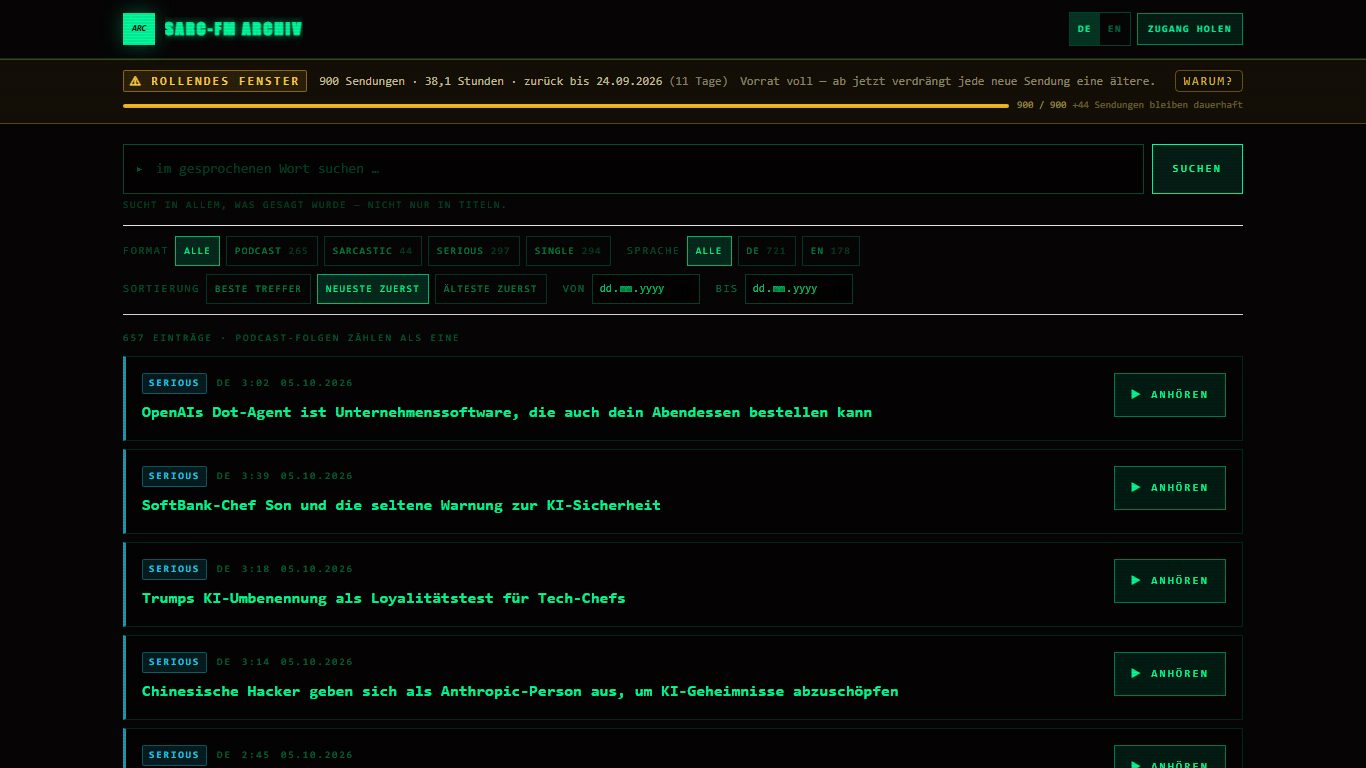
Task: Filter language by DE 721
Action: point(767,251)
